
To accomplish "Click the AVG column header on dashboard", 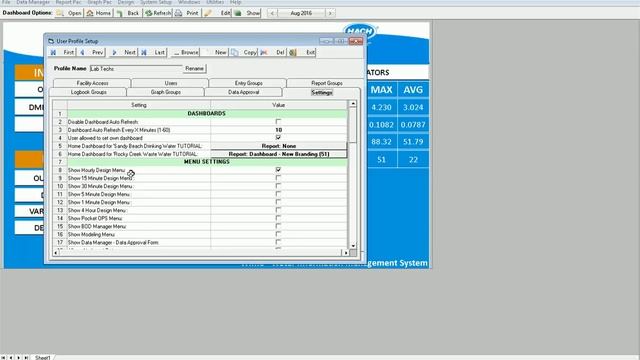I will tap(413, 90).
